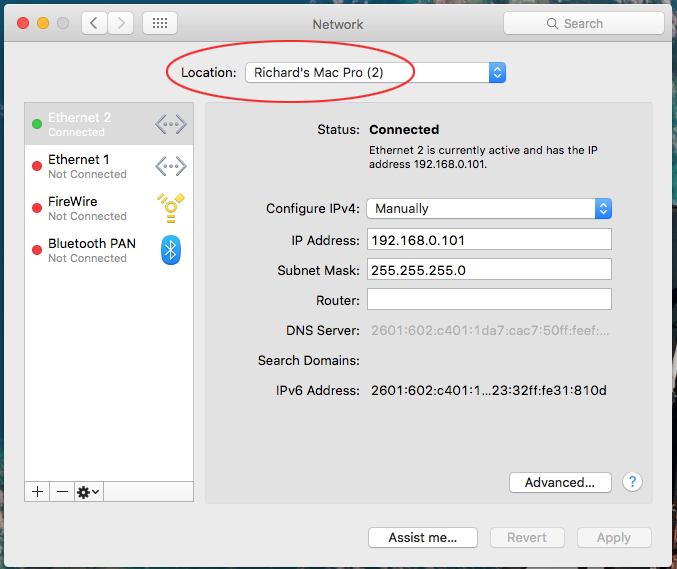Click the IP Address field
The width and height of the screenshot is (677, 569).
(x=489, y=240)
